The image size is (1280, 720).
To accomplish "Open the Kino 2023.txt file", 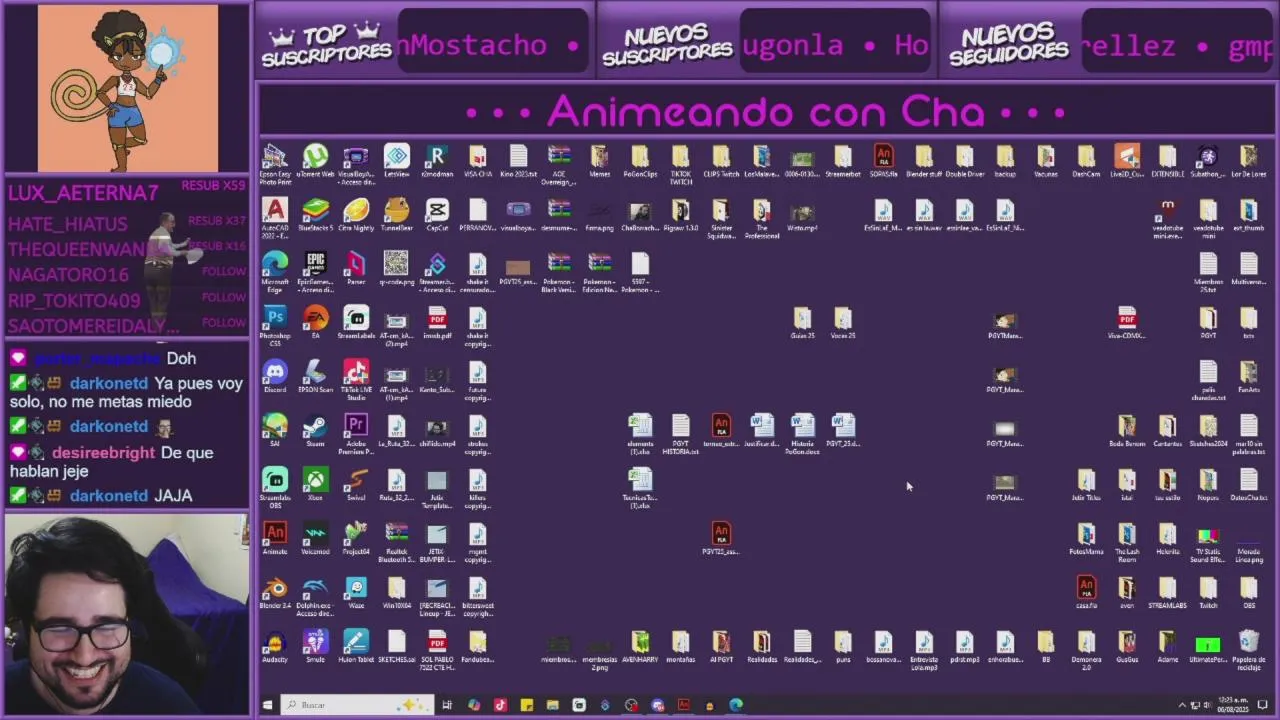I will [x=518, y=162].
